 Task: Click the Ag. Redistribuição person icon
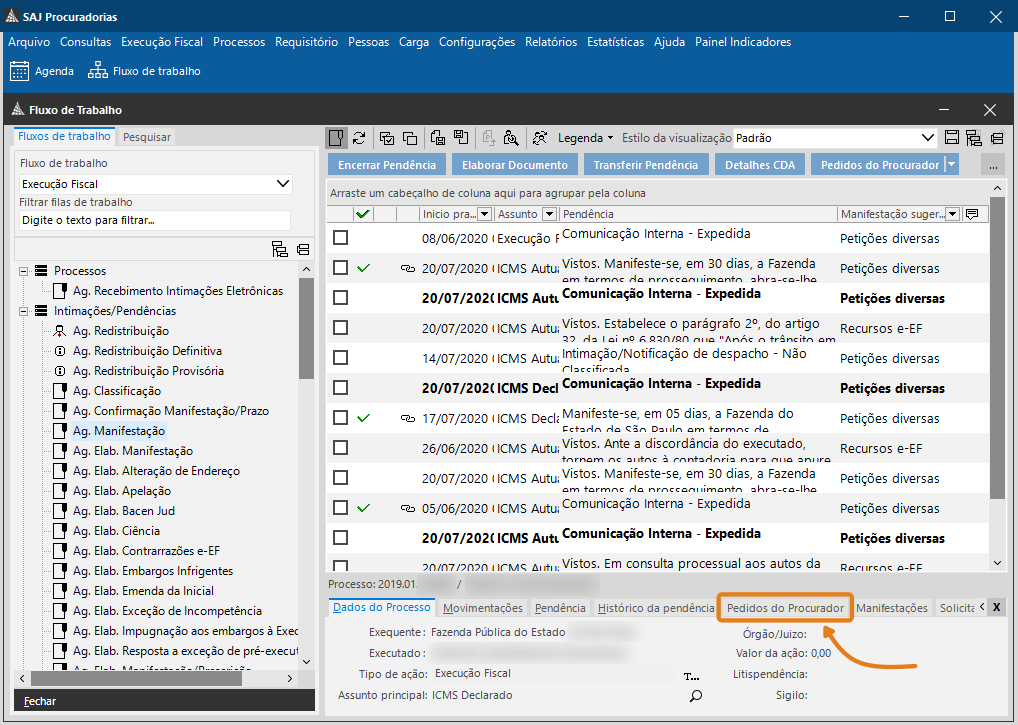click(x=60, y=331)
